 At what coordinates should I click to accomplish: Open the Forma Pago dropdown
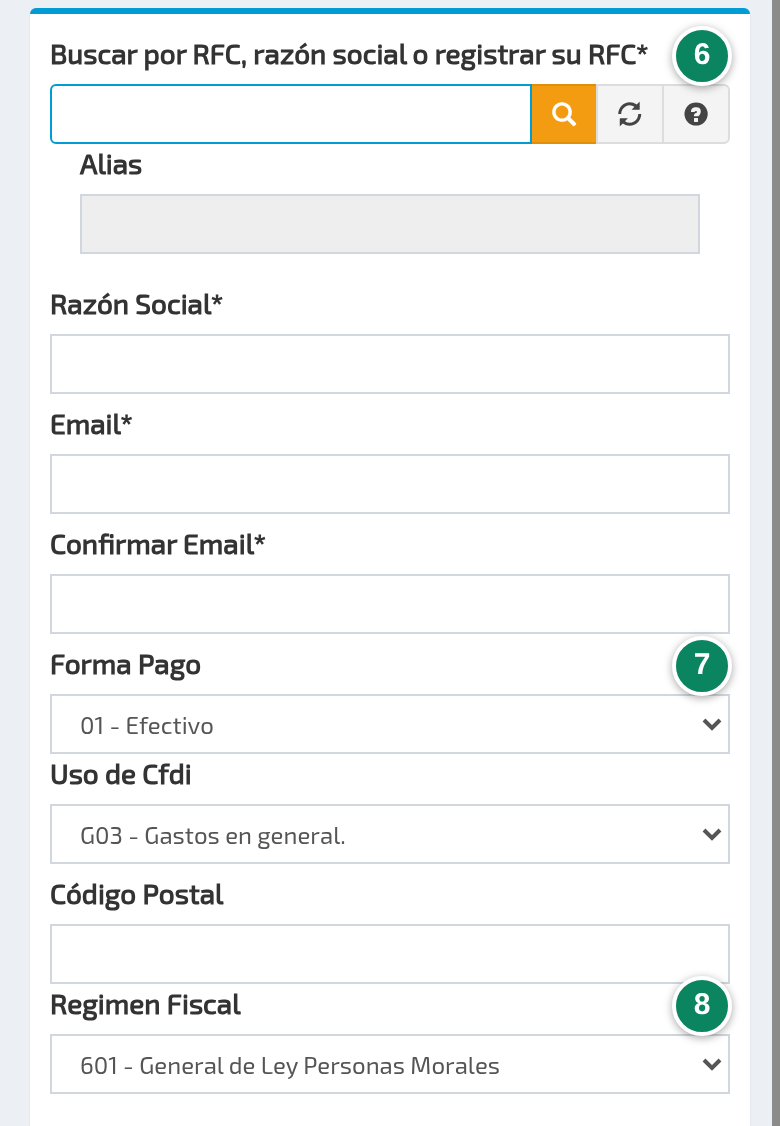[390, 724]
